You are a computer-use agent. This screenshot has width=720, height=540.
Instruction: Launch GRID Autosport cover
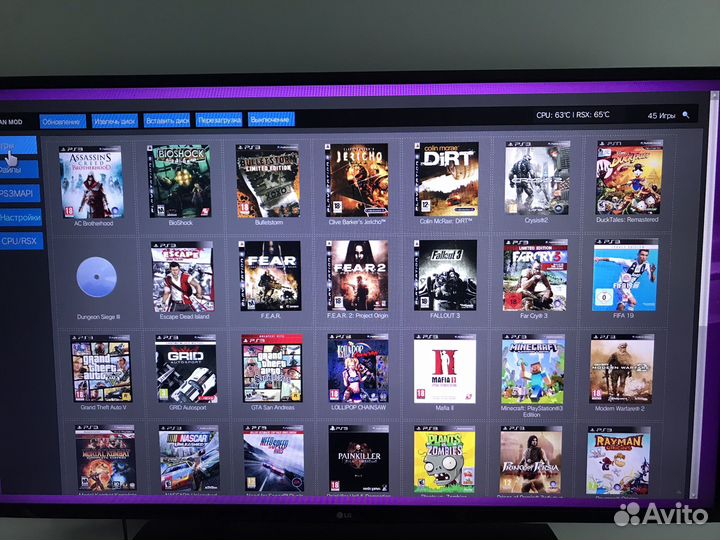click(x=186, y=368)
